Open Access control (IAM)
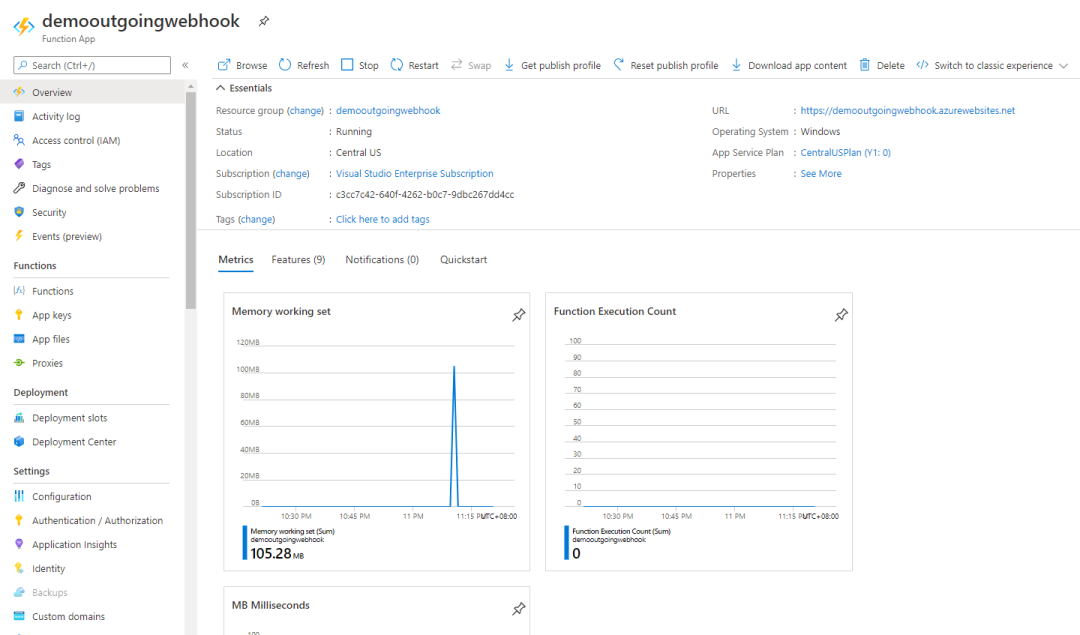1080x635 pixels. point(92,140)
